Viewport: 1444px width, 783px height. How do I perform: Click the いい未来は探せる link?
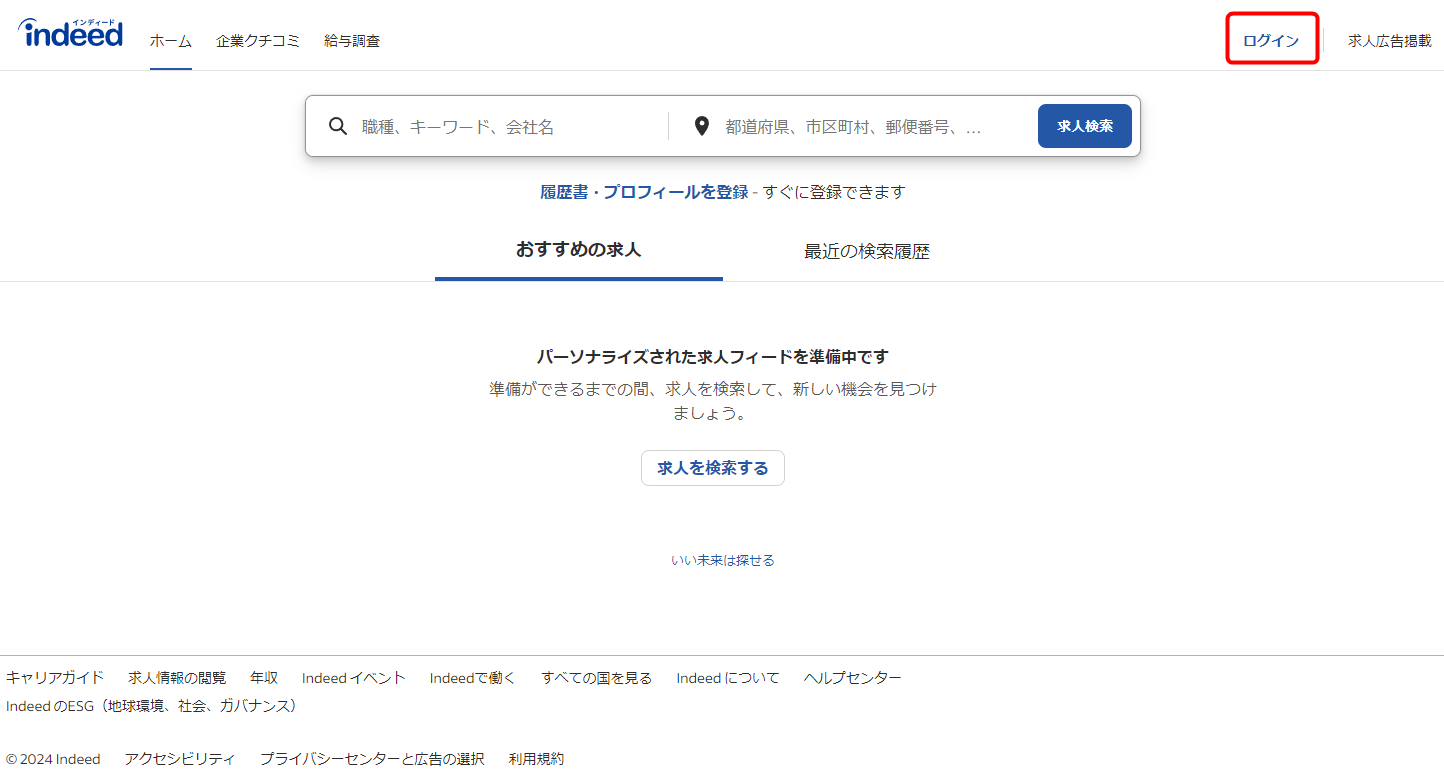pos(722,560)
